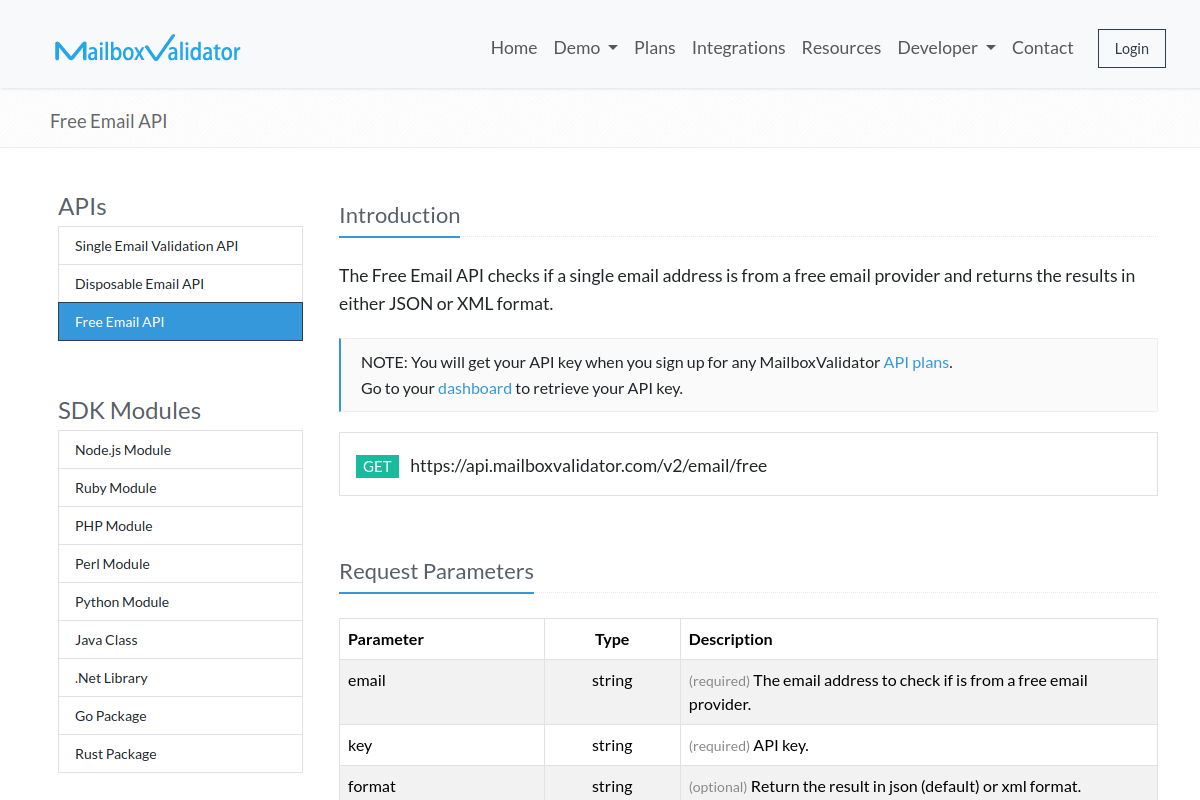Click the Login button

pyautogui.click(x=1132, y=48)
